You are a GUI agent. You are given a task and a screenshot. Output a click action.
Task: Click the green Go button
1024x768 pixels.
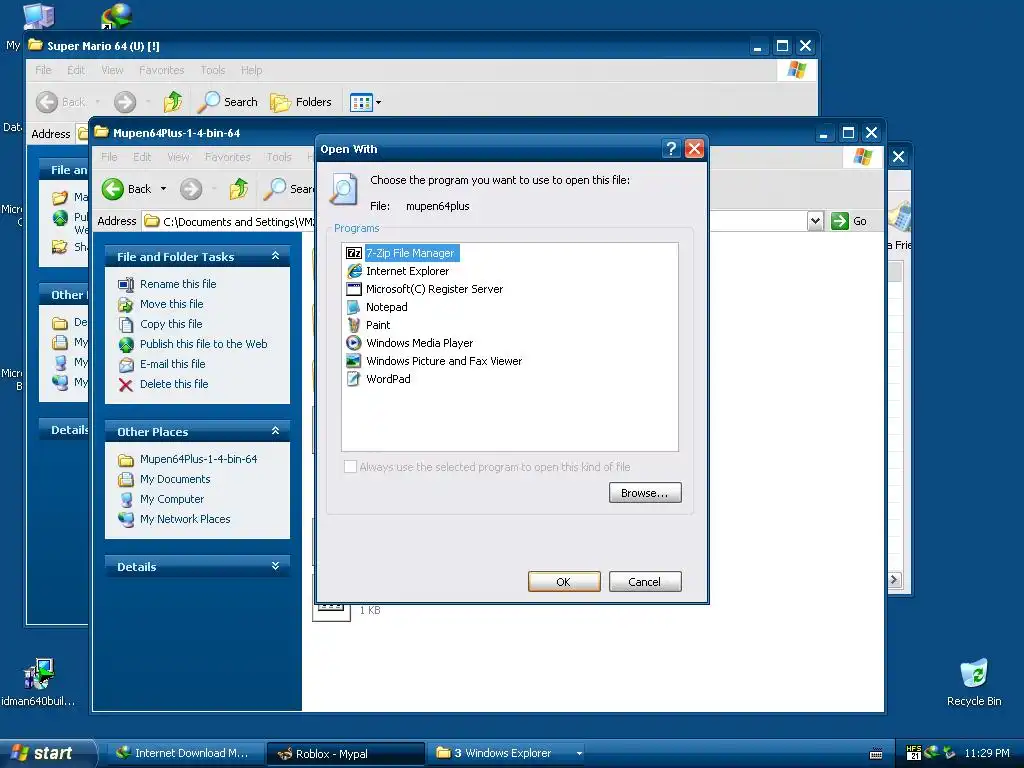(x=848, y=221)
